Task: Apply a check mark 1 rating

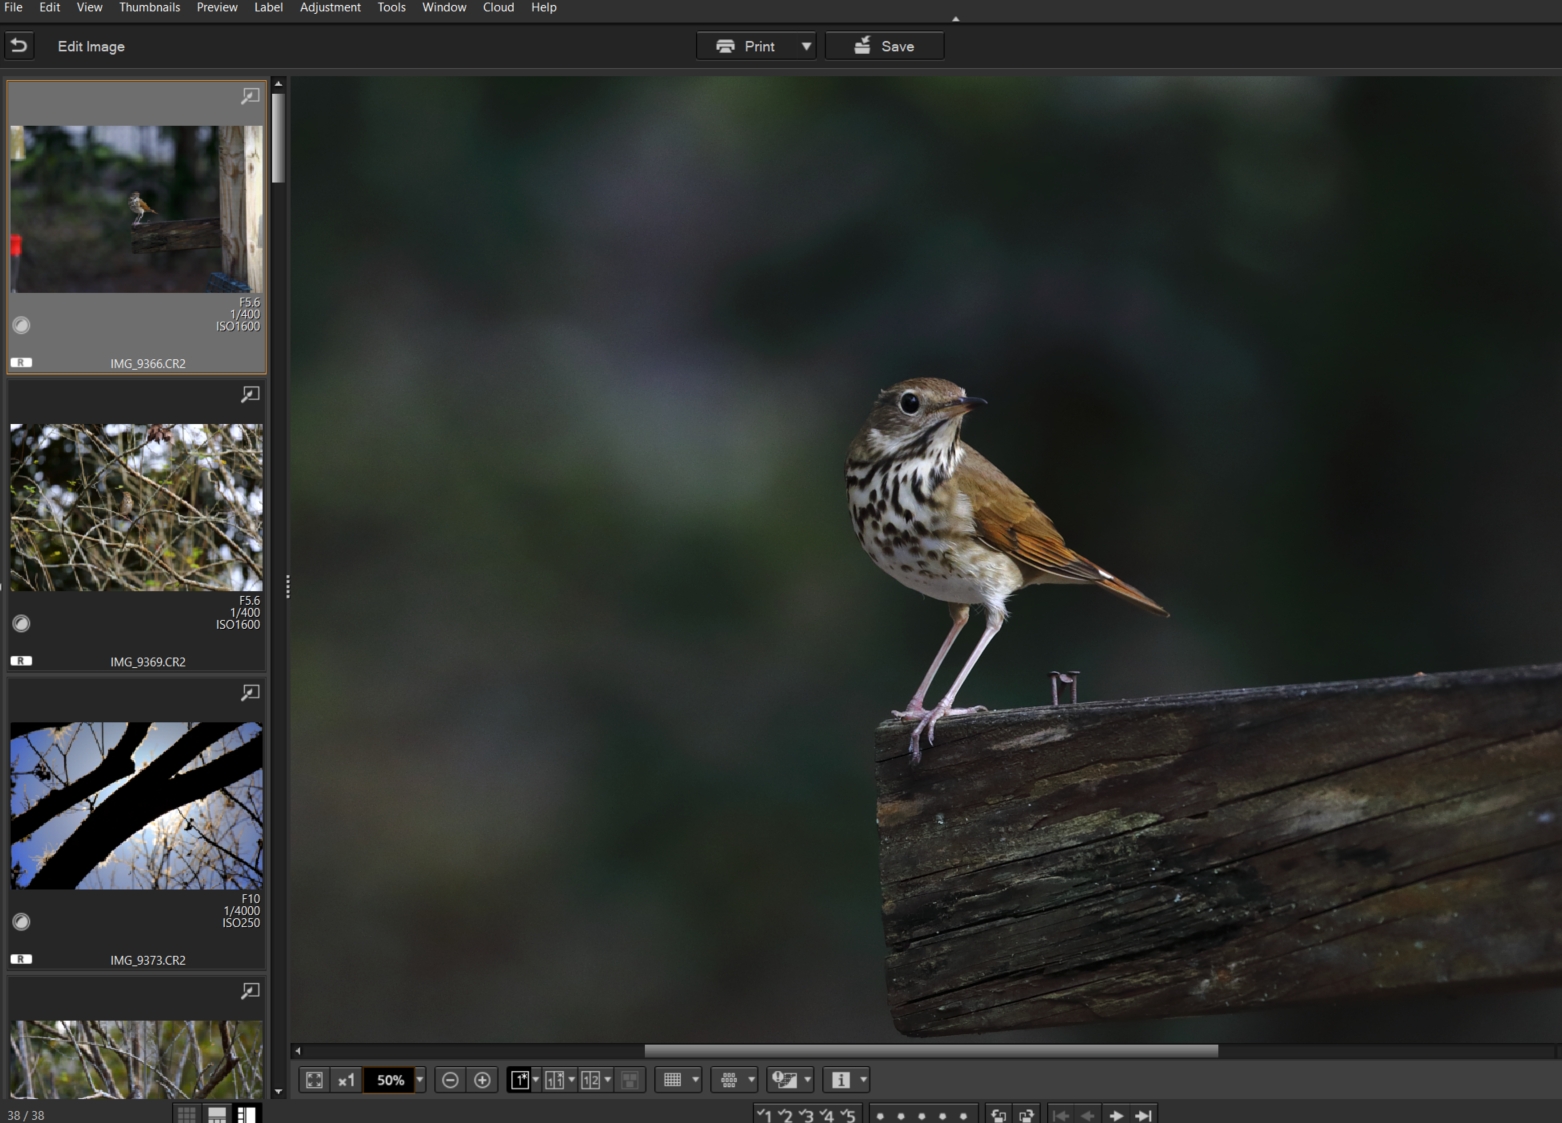Action: [768, 1114]
